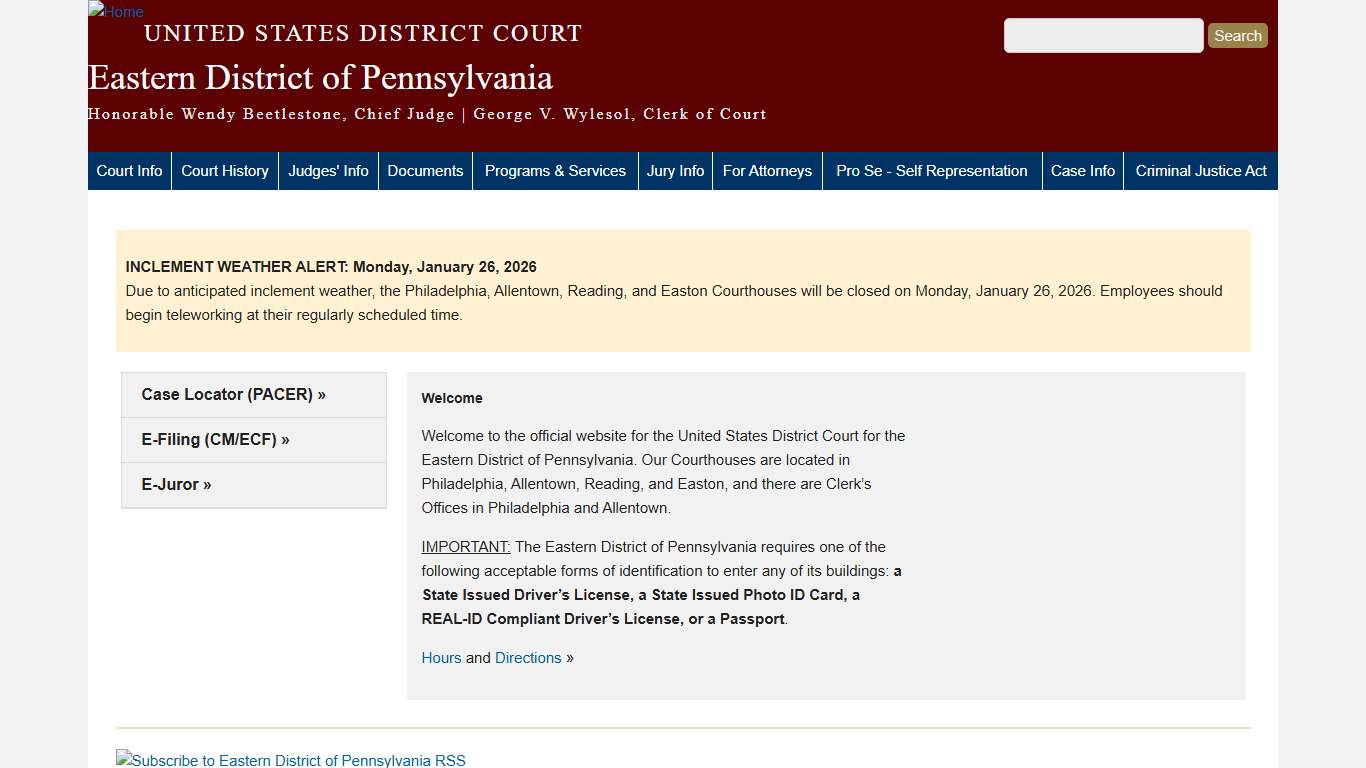The image size is (1366, 768).
Task: Open the E-Juror link
Action: (x=176, y=484)
